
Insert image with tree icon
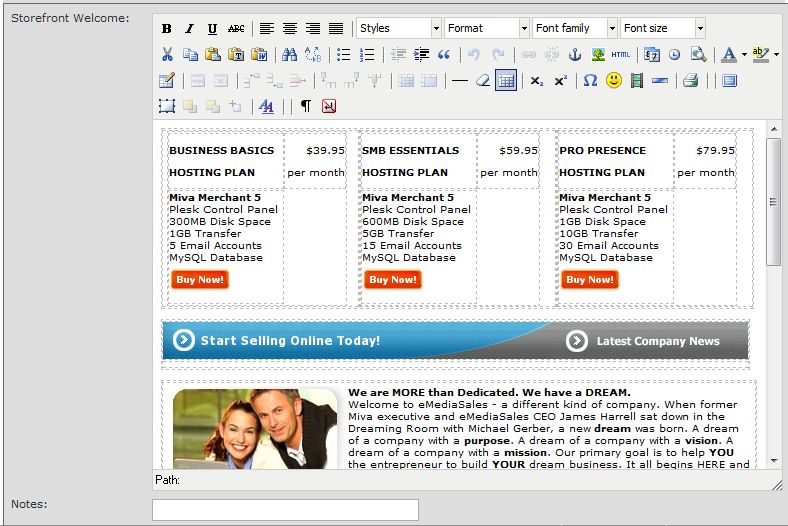598,54
